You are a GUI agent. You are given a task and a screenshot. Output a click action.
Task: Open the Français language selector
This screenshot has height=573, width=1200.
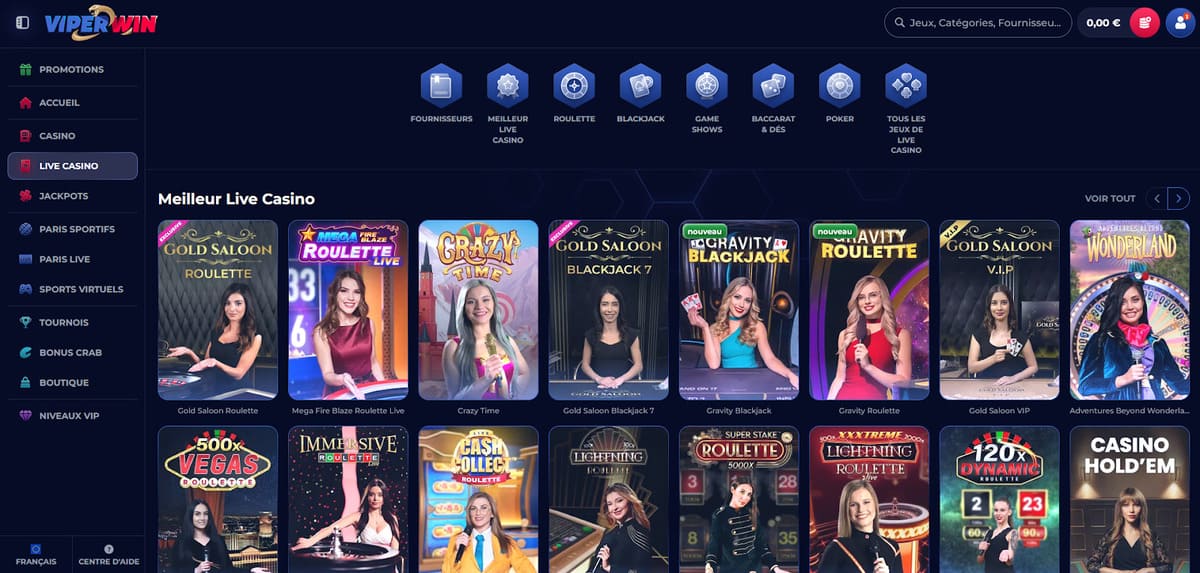36,556
